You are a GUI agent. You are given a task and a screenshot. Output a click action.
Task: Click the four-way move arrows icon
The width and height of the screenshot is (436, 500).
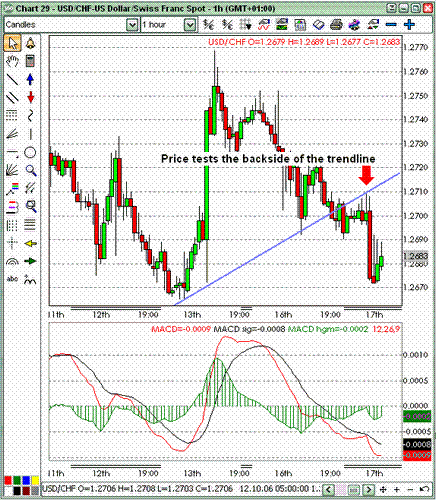coord(383,489)
